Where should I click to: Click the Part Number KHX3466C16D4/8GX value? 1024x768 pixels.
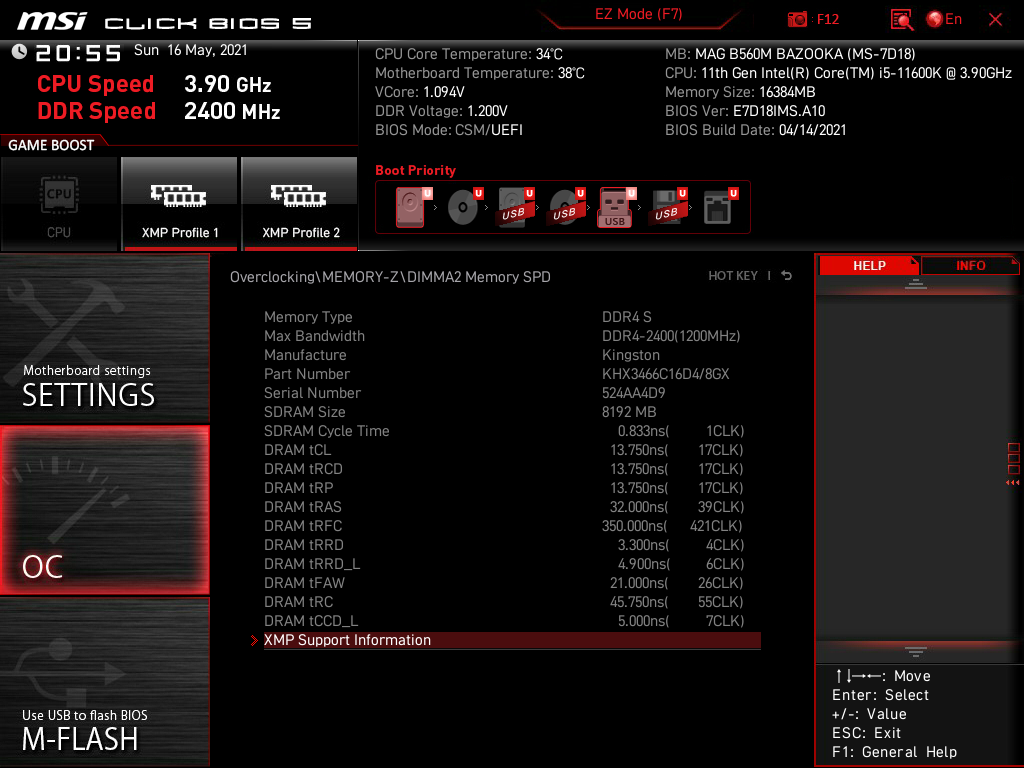[x=665, y=374]
